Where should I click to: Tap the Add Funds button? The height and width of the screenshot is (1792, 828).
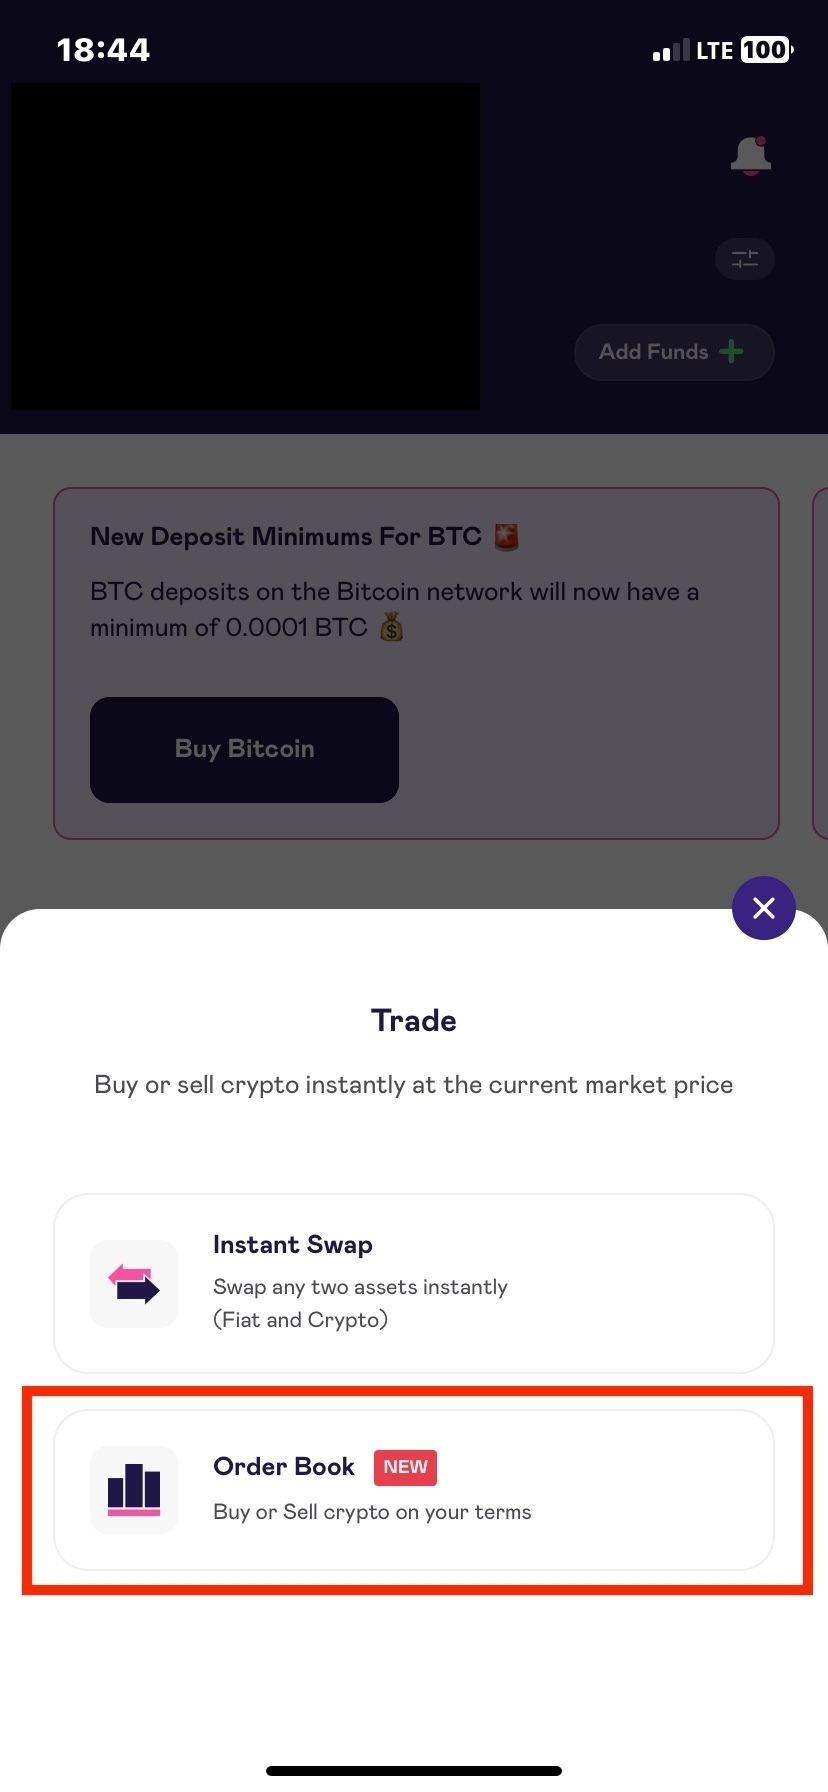point(674,352)
